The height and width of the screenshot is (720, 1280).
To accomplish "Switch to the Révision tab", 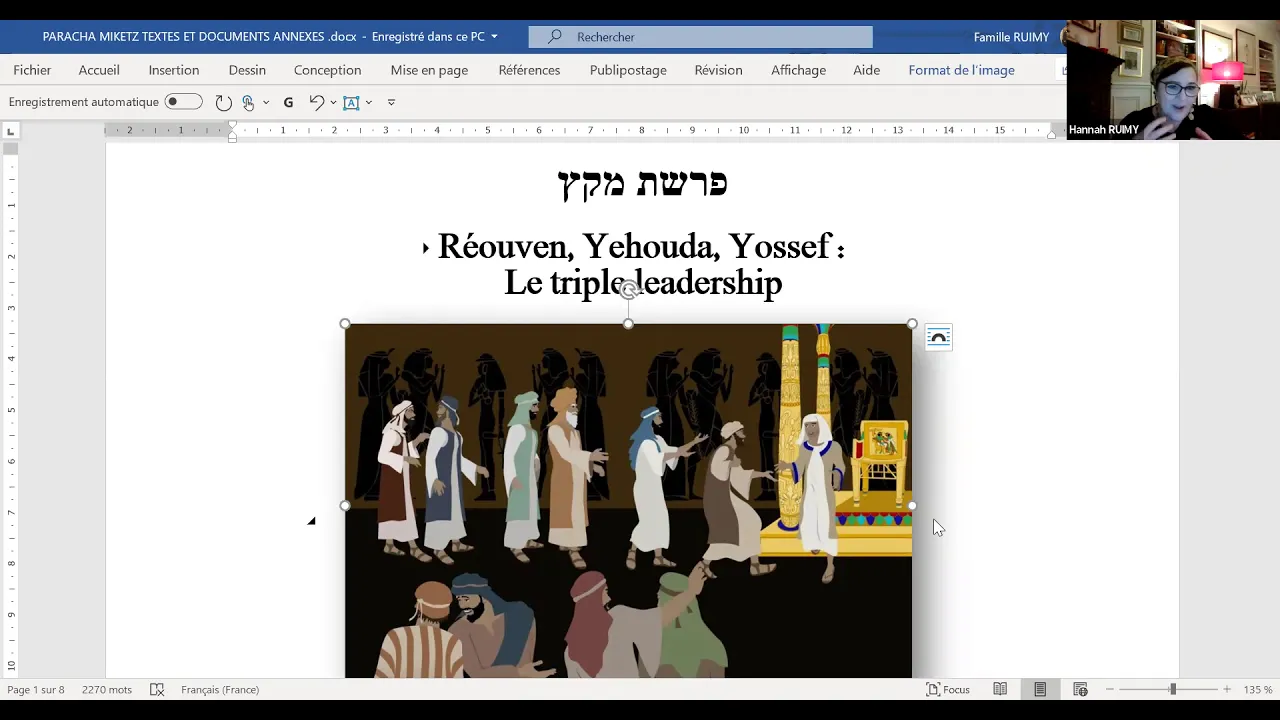I will 718,70.
